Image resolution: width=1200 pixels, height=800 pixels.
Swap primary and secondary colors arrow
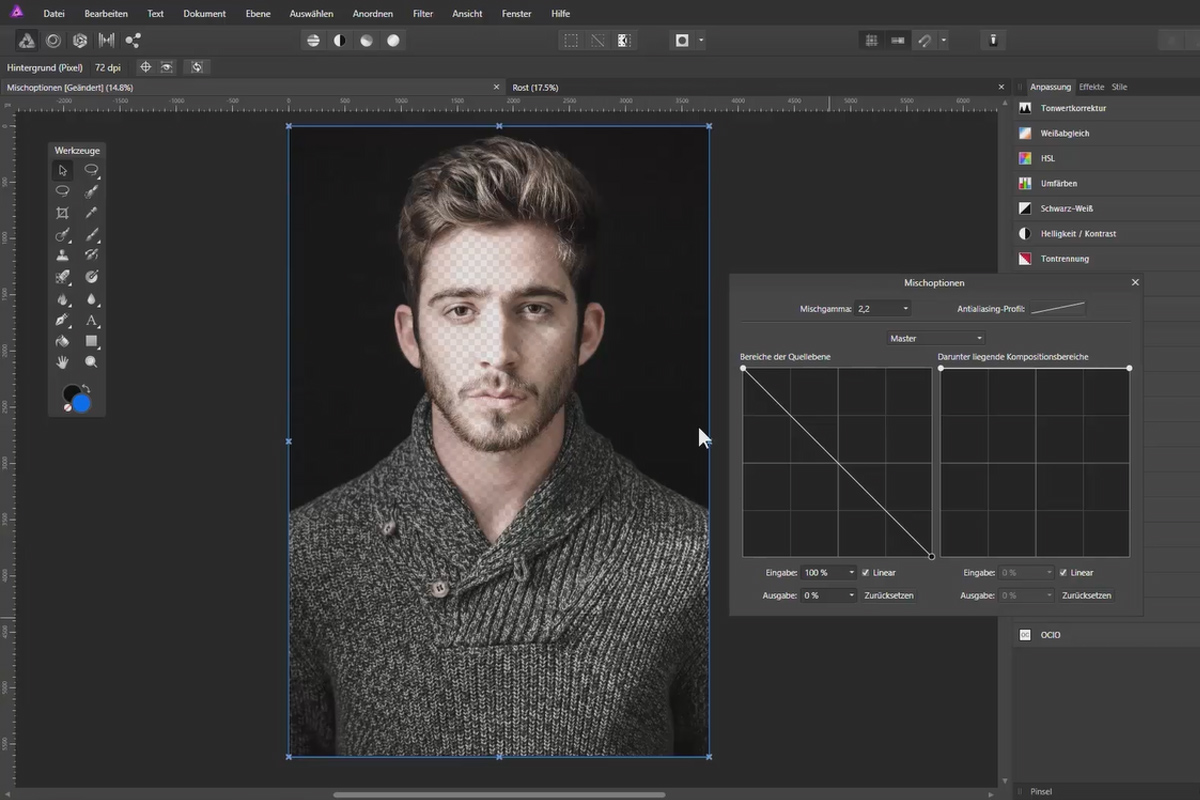(x=86, y=388)
